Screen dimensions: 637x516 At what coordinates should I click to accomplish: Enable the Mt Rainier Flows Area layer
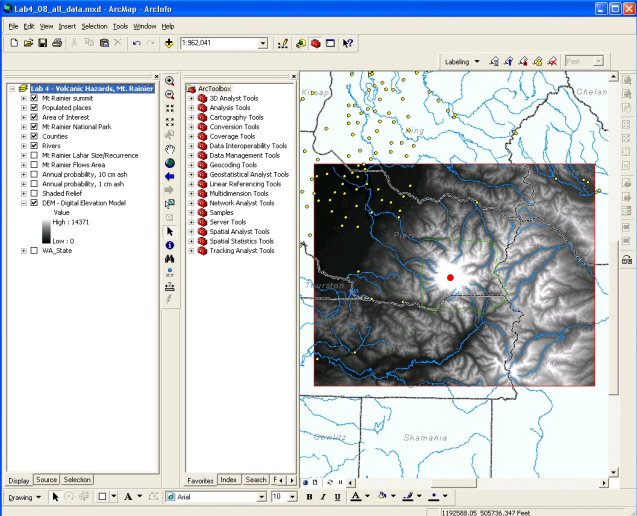point(34,165)
